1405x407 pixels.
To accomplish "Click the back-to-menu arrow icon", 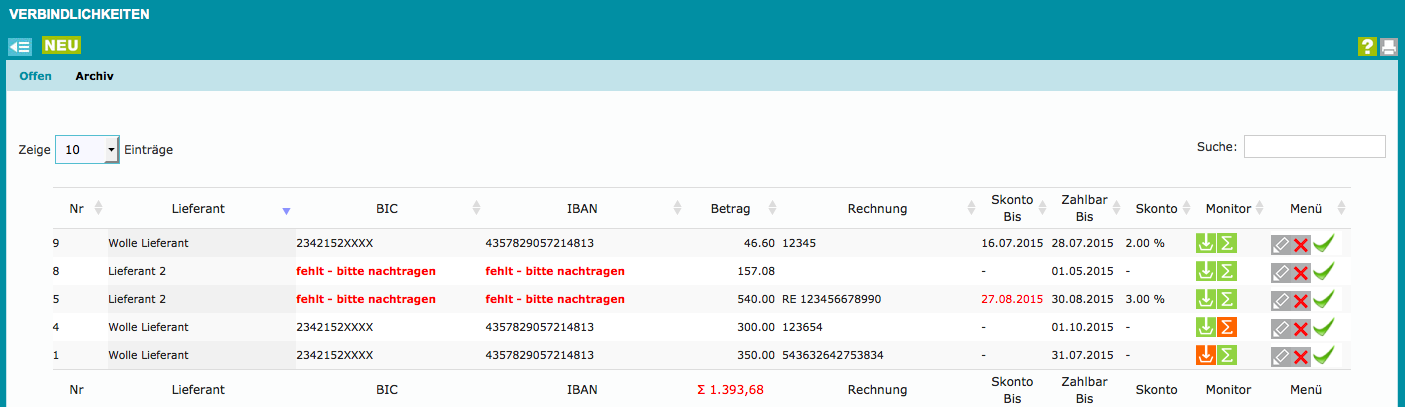I will coord(20,46).
